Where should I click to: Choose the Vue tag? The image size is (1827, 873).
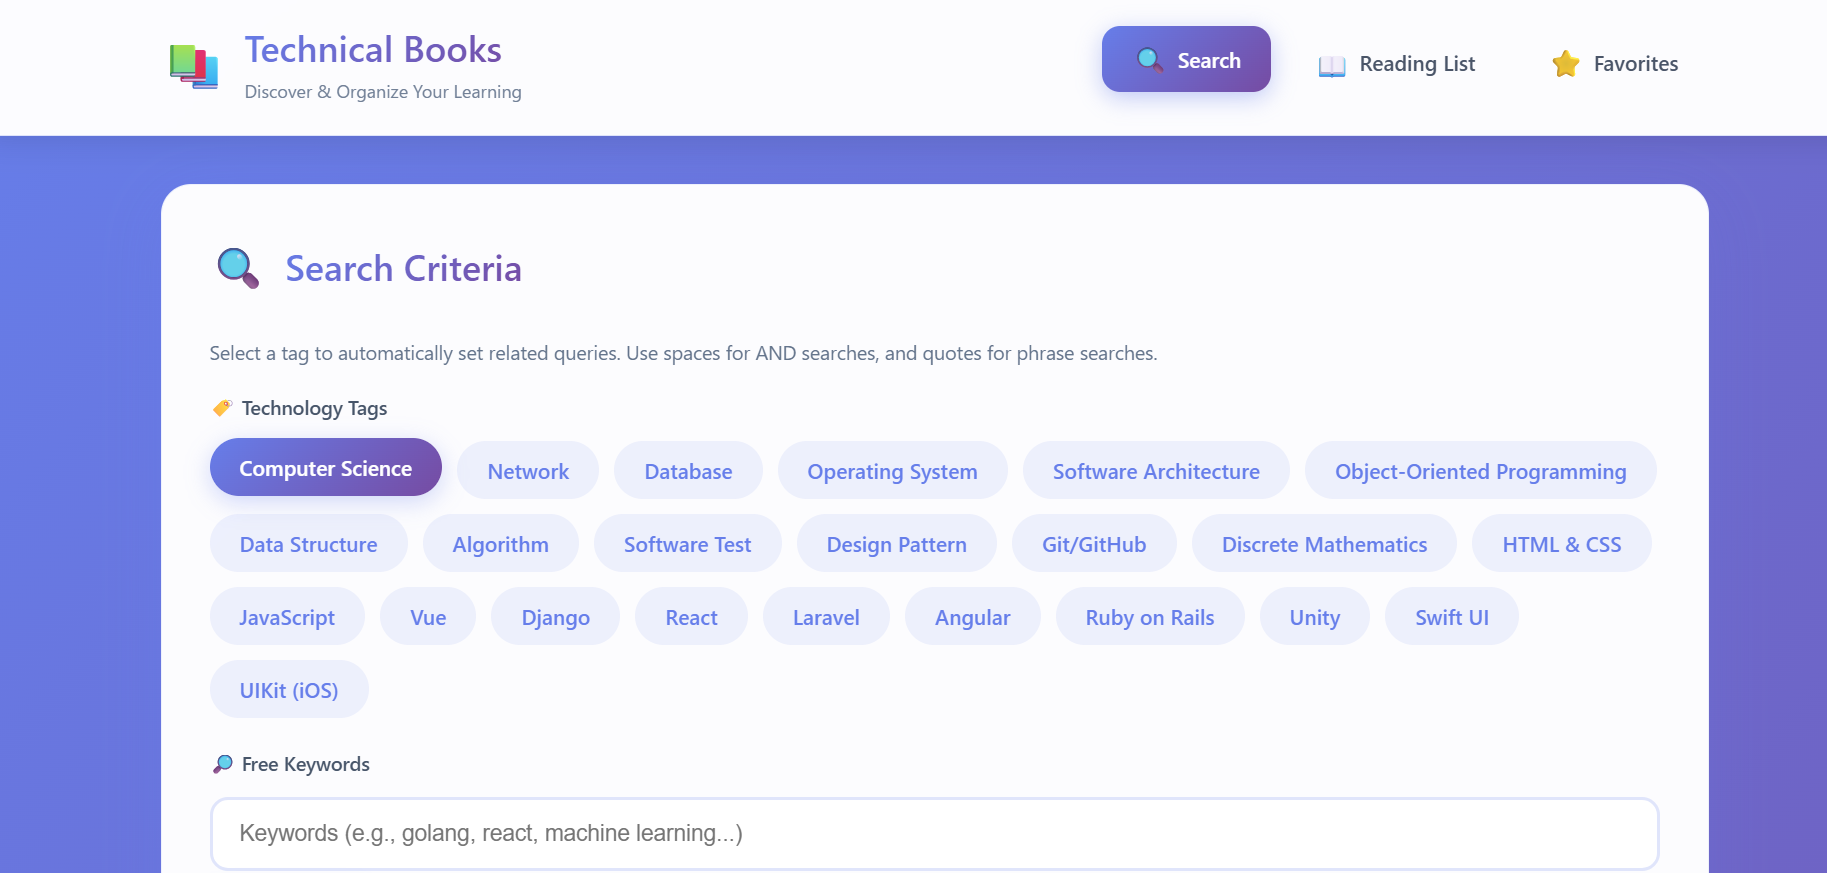428,616
